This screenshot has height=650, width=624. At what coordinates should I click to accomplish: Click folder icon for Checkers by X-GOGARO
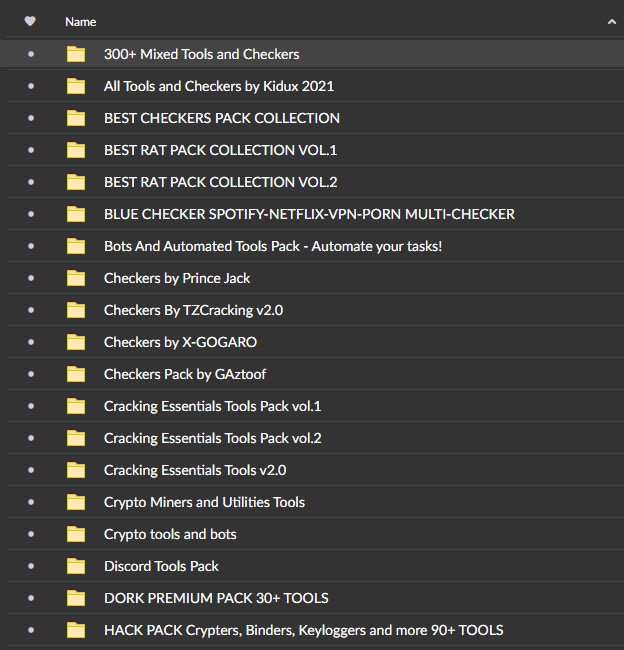click(x=76, y=342)
